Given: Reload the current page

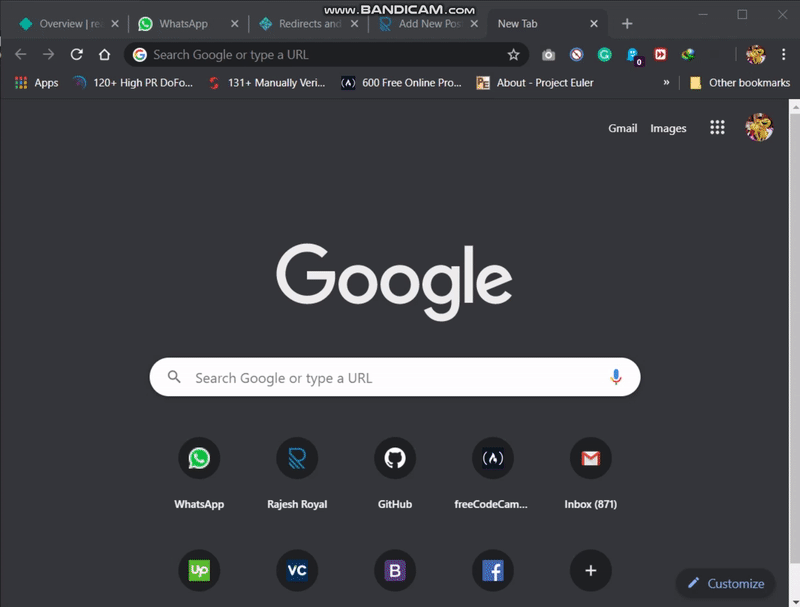Looking at the screenshot, I should 77,54.
